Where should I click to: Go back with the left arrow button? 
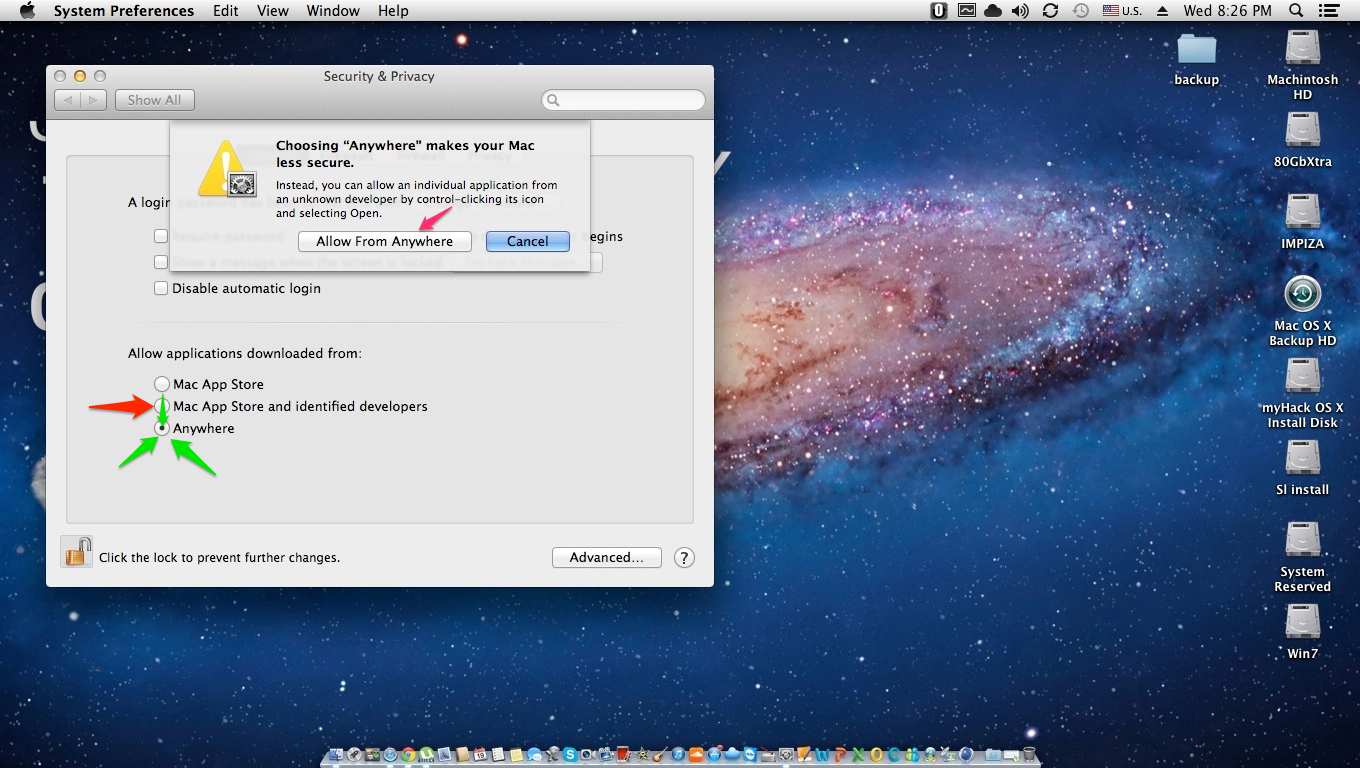pos(67,100)
